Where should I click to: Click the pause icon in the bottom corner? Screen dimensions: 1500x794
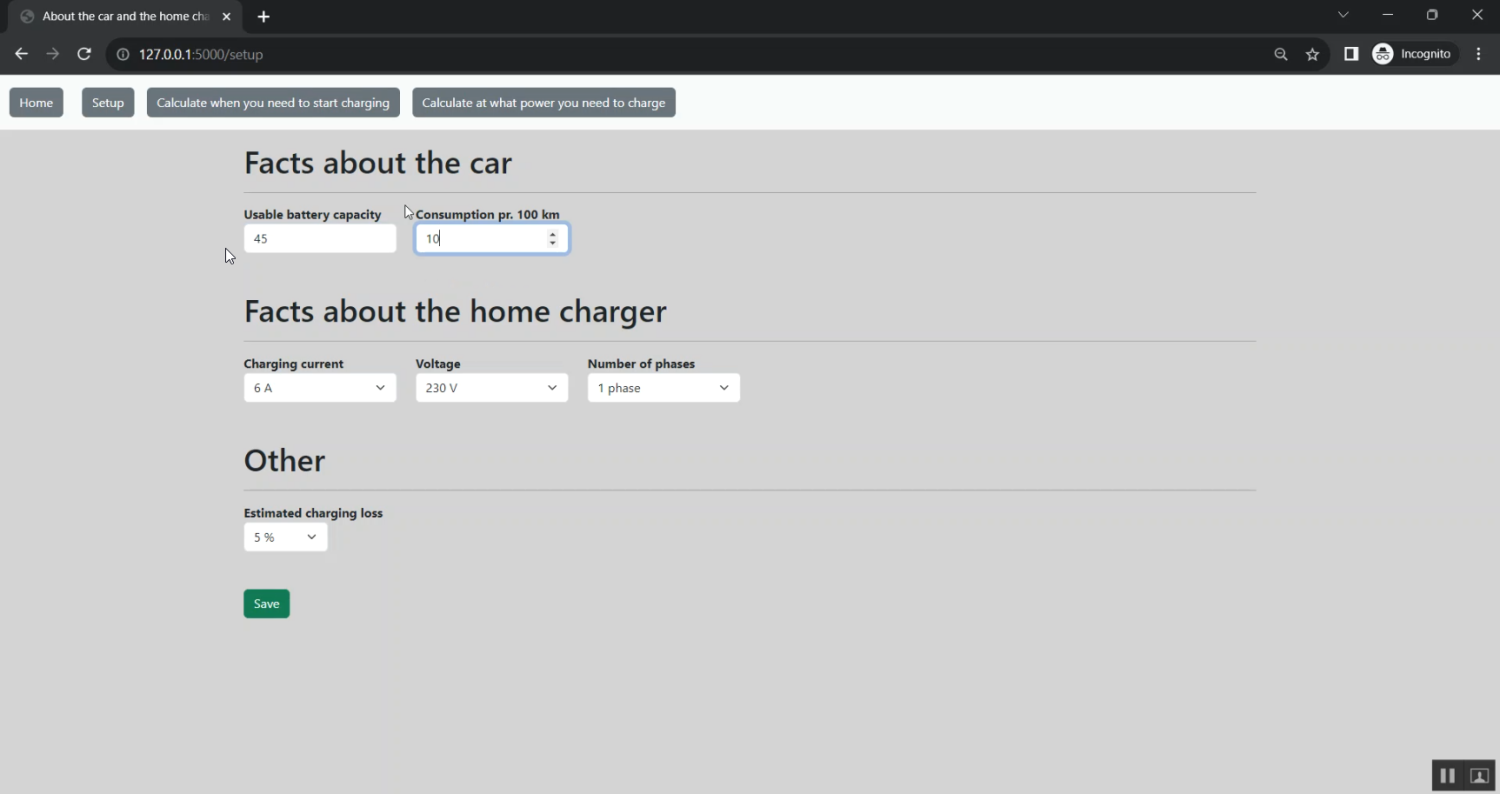click(x=1447, y=776)
